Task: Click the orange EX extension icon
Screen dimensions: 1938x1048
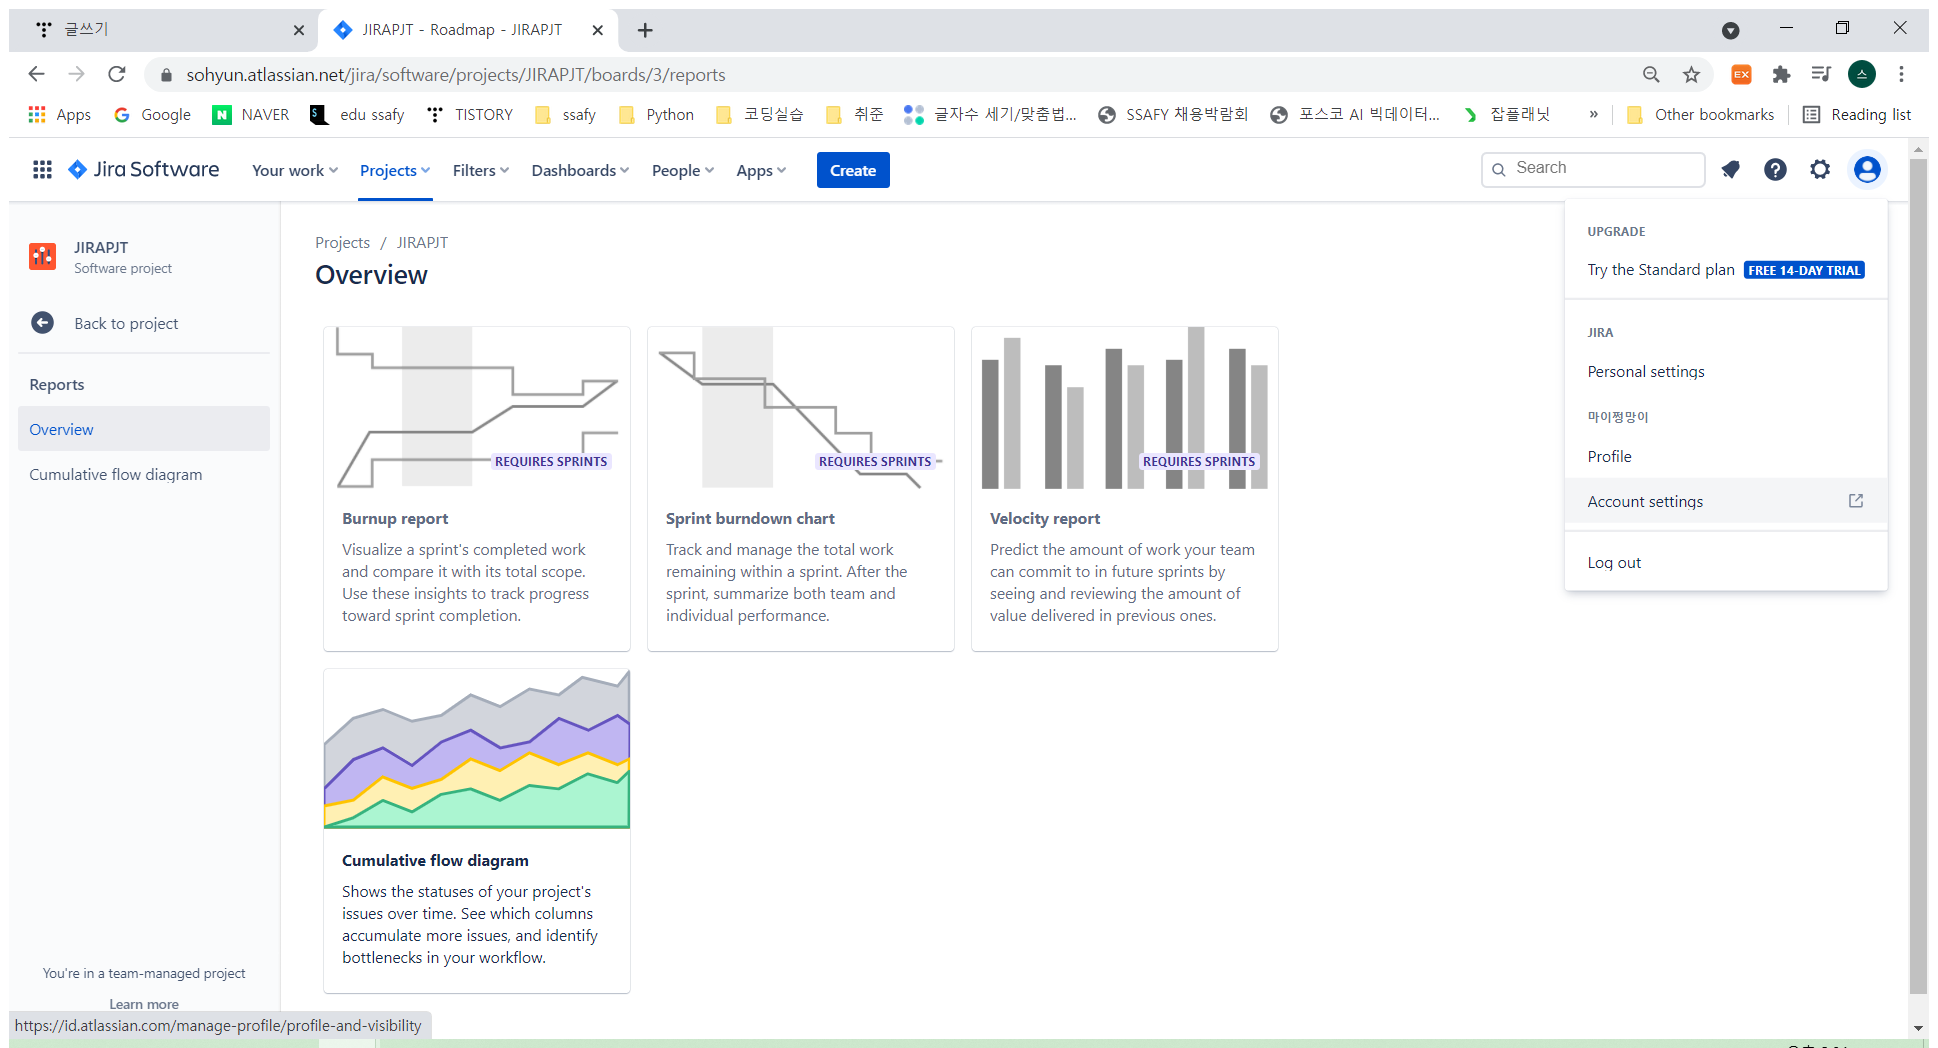Action: (x=1741, y=74)
